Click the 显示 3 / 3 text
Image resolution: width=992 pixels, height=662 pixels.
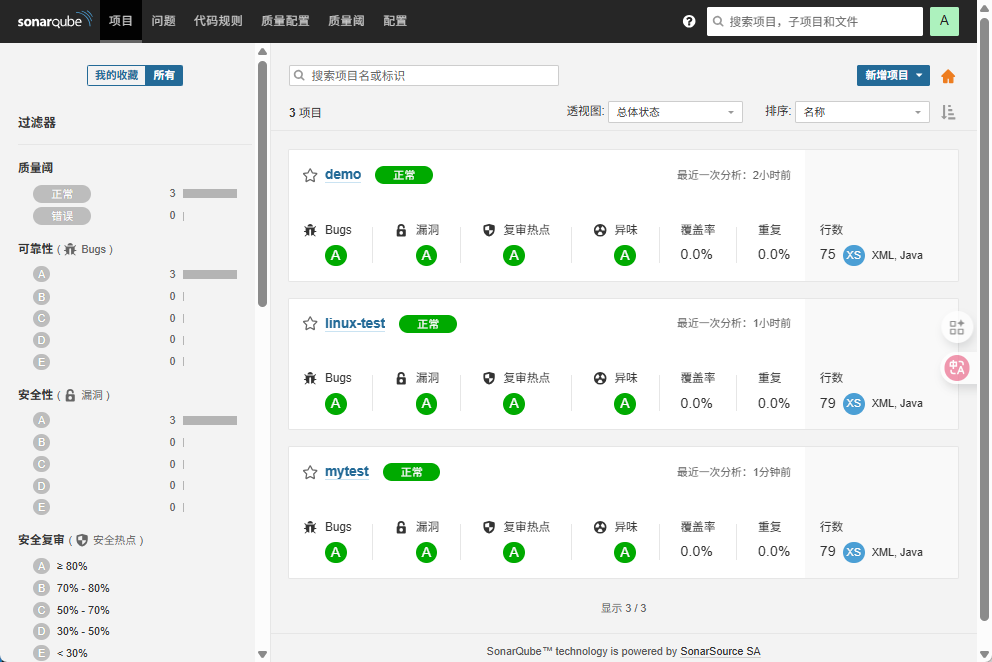coord(623,608)
